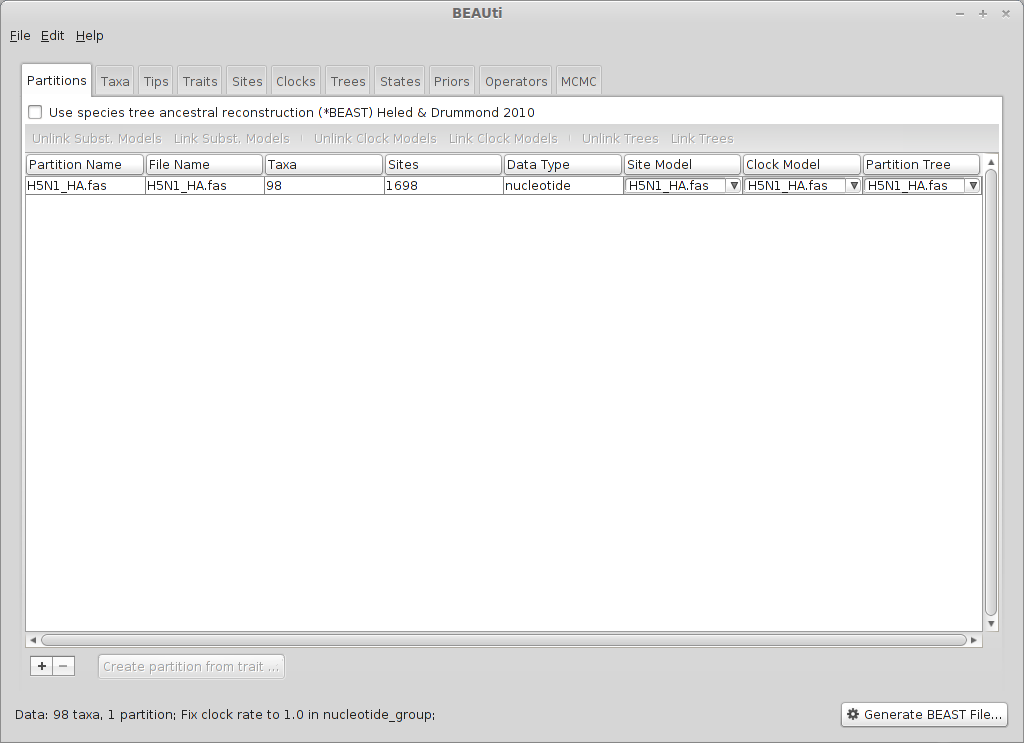1024x743 pixels.
Task: Open the Help menu
Action: (x=89, y=36)
